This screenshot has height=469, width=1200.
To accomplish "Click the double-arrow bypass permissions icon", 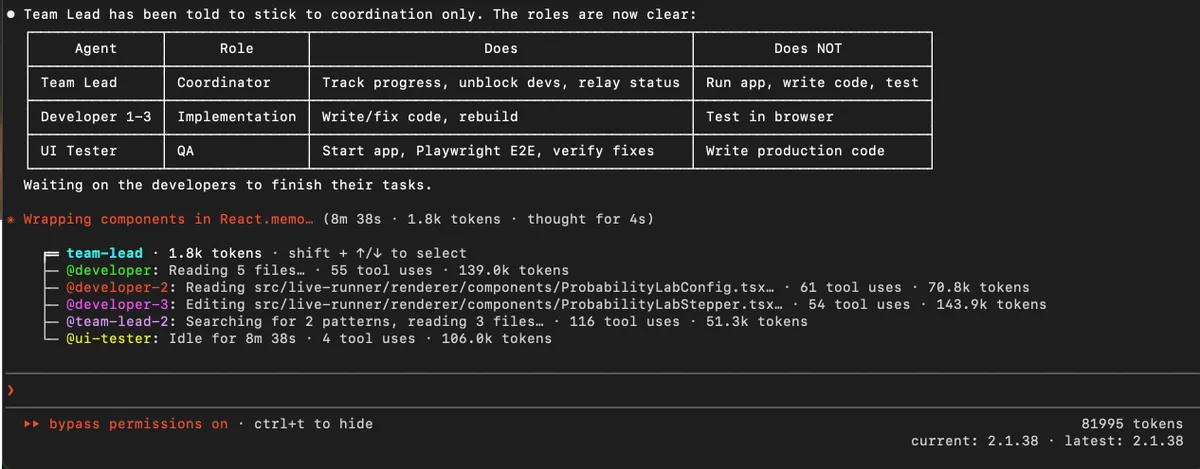I will tap(31, 424).
